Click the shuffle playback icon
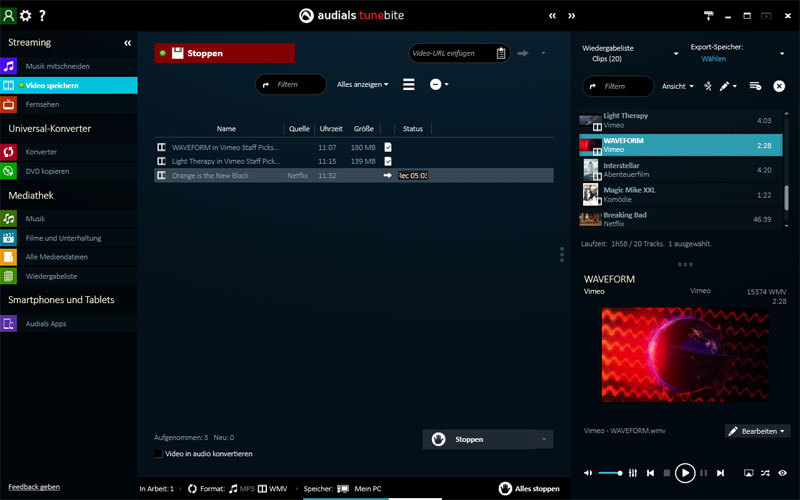The image size is (800, 500). pos(765,472)
